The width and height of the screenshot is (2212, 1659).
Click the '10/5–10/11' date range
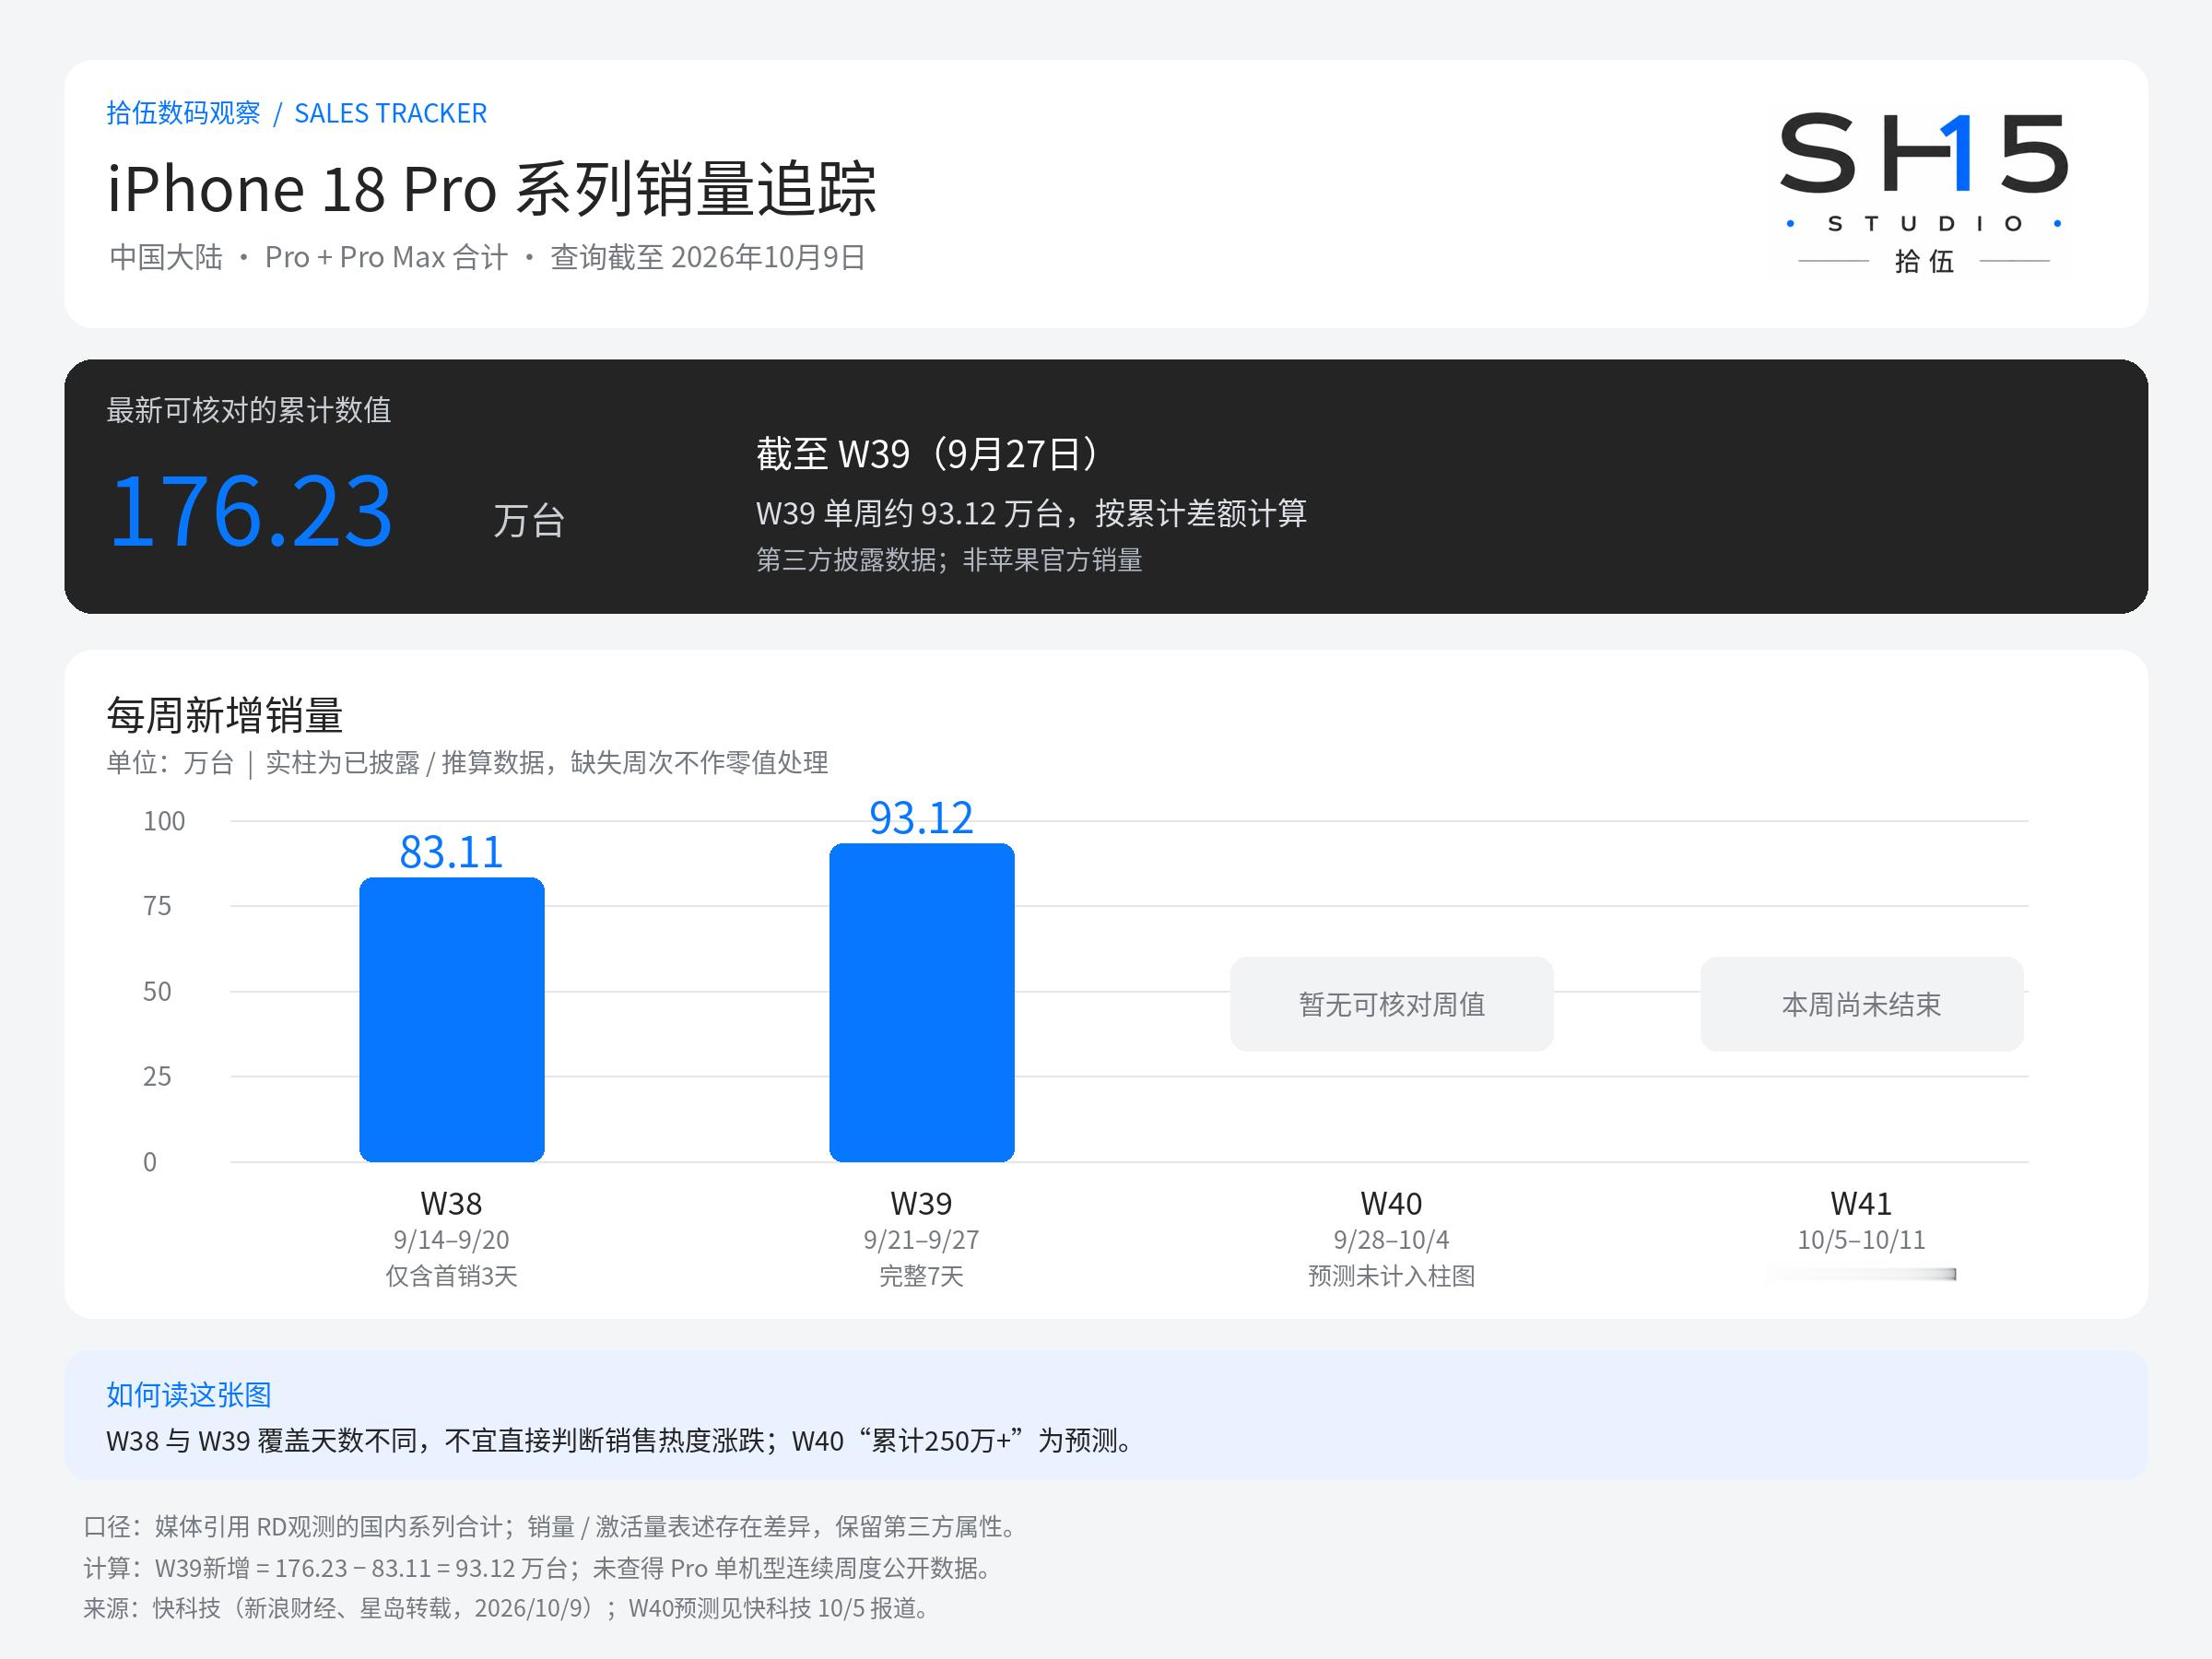coord(1861,1240)
